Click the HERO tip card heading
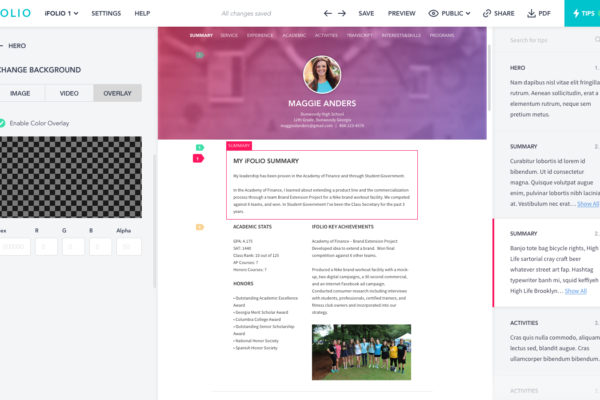 [x=517, y=68]
